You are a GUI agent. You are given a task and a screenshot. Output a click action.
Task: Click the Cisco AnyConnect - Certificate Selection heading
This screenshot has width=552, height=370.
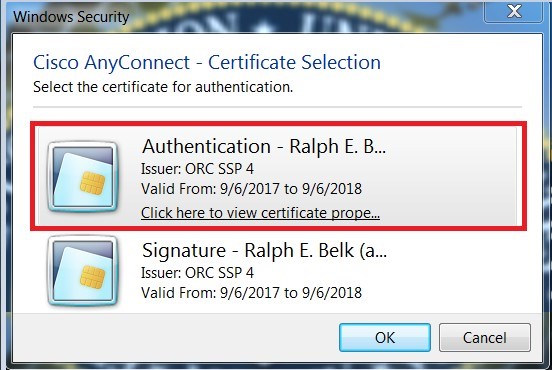point(207,63)
